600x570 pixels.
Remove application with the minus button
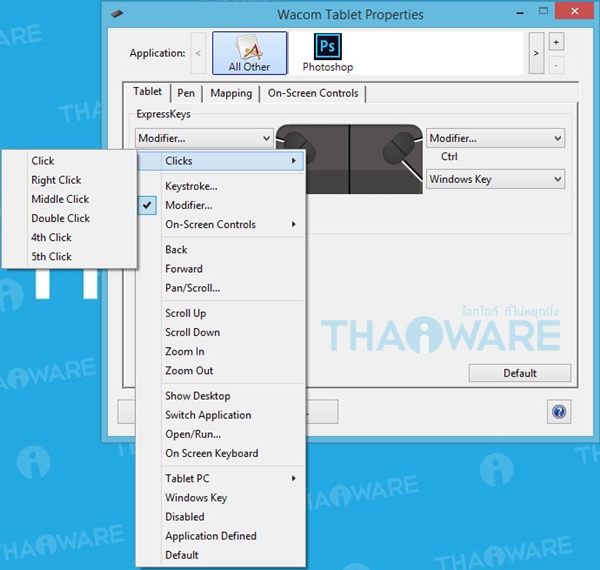click(x=556, y=65)
